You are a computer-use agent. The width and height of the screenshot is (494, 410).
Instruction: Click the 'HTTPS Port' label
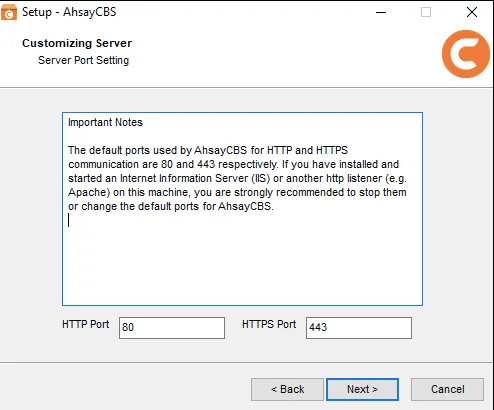click(269, 324)
